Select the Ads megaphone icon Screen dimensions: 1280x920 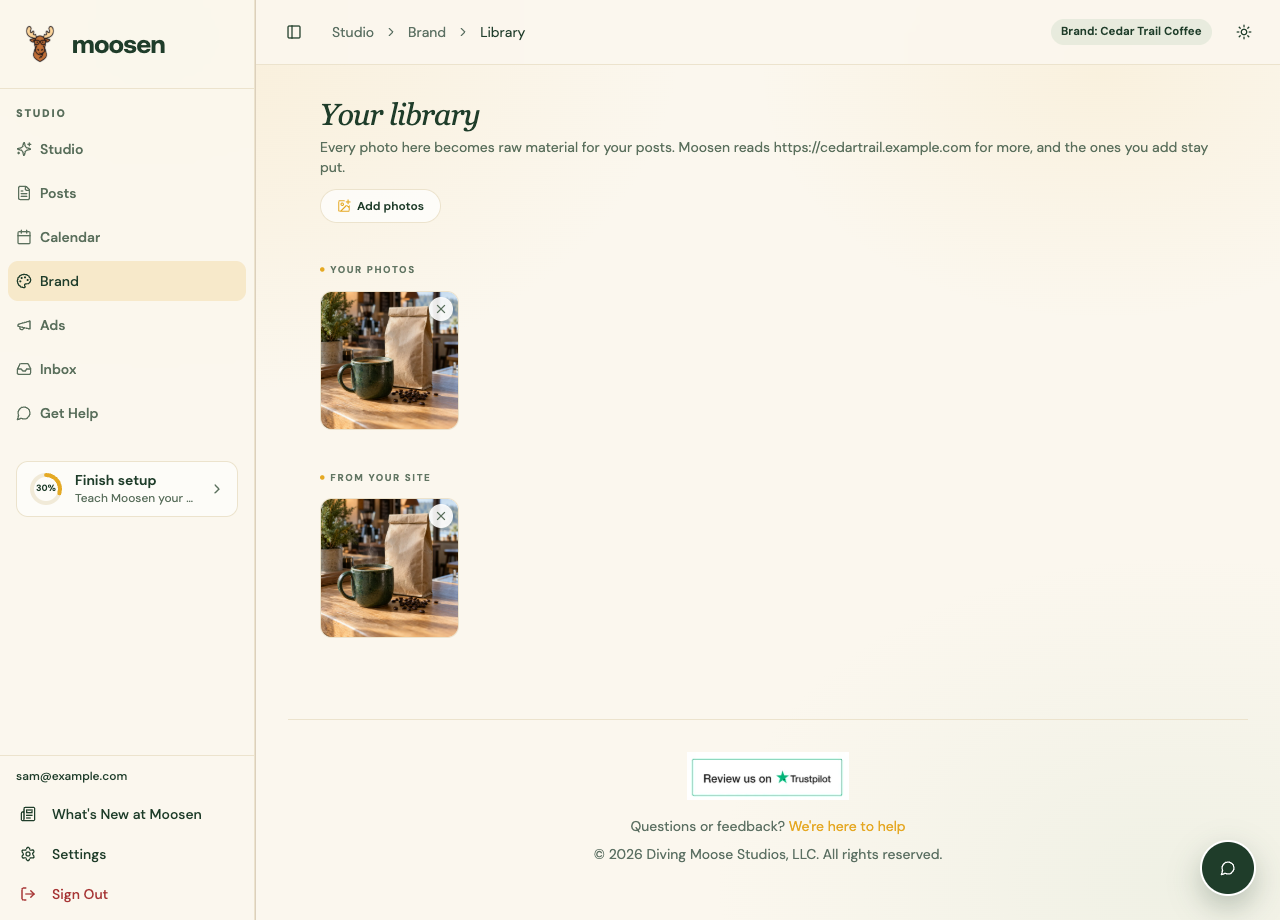(24, 325)
